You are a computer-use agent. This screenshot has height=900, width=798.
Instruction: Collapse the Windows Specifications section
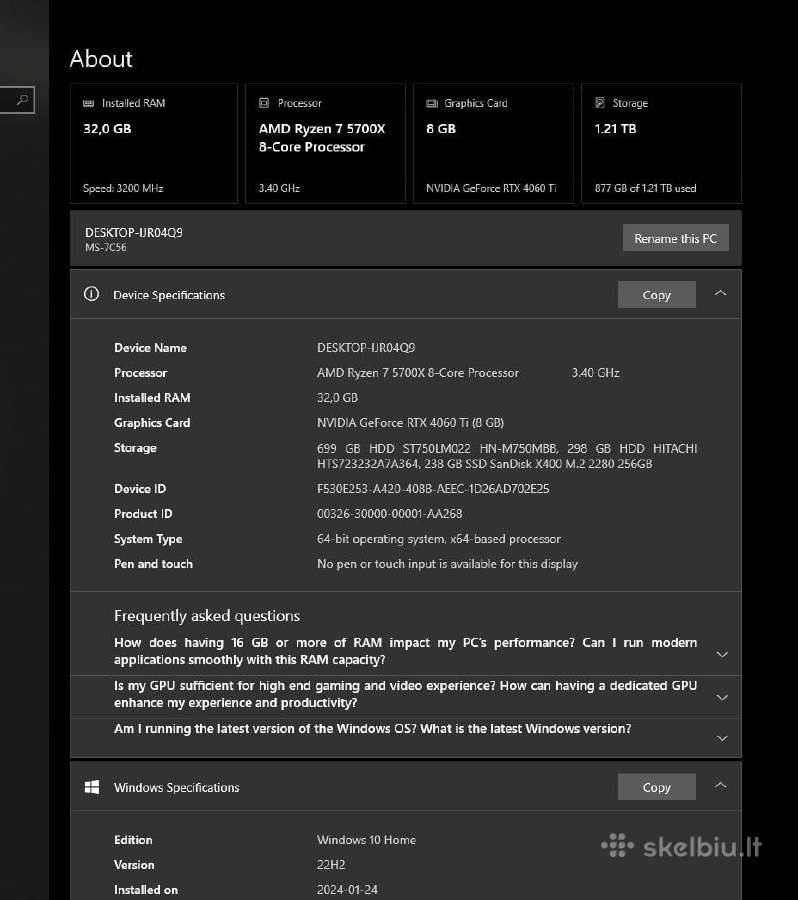pyautogui.click(x=720, y=785)
